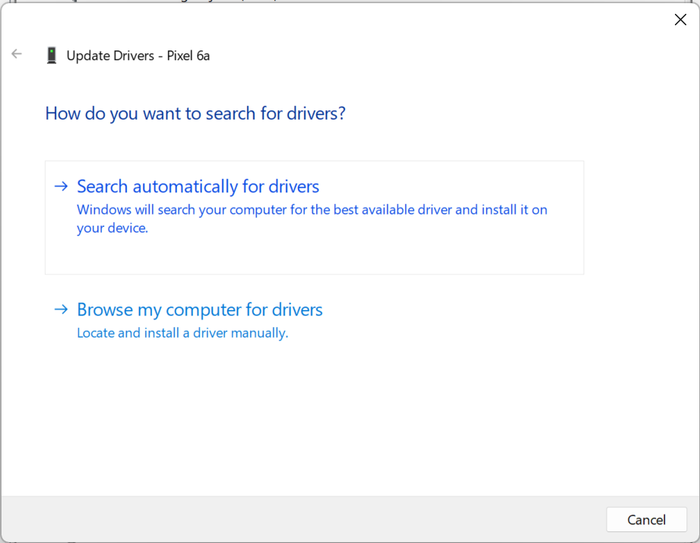Click the word 'Search' in first option title
700x543 pixels.
[102, 186]
